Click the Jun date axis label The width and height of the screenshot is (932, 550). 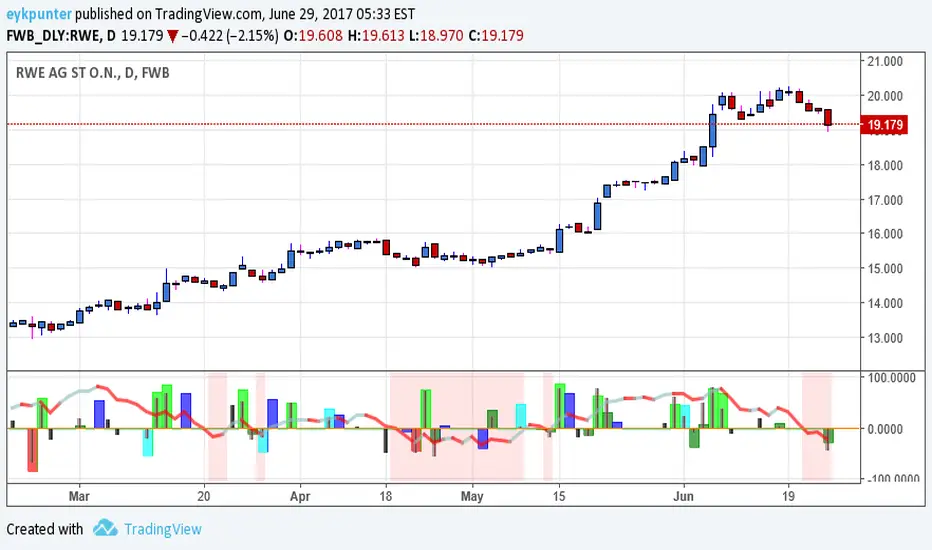click(x=684, y=496)
